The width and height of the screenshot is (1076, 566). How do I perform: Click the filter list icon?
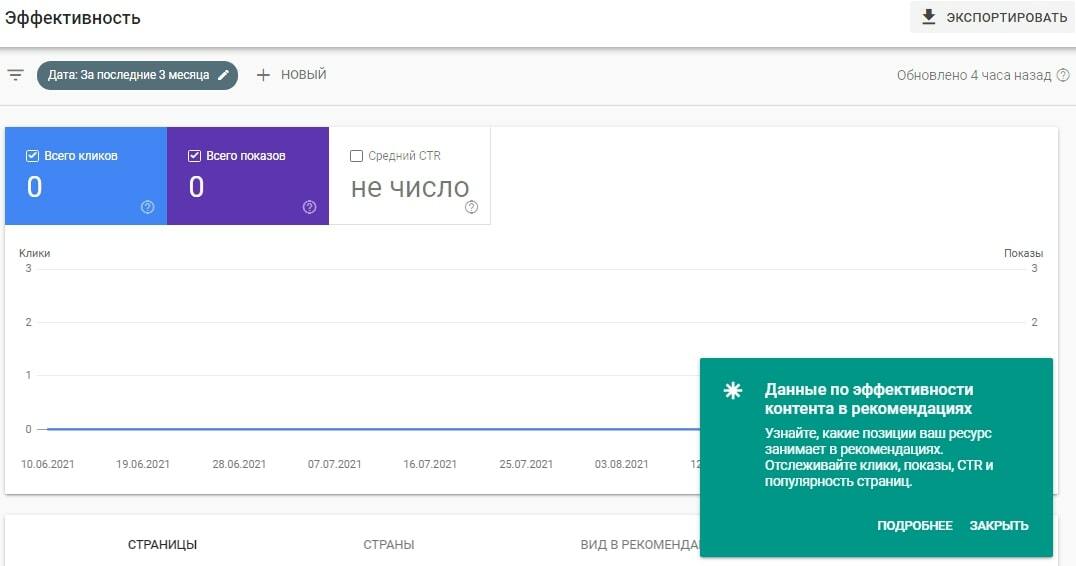(15, 75)
